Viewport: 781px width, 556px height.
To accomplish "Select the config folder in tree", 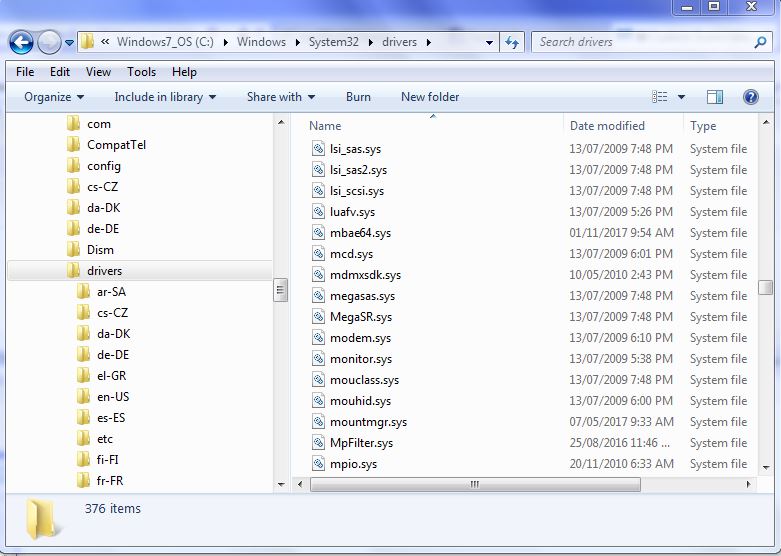I will (94, 165).
